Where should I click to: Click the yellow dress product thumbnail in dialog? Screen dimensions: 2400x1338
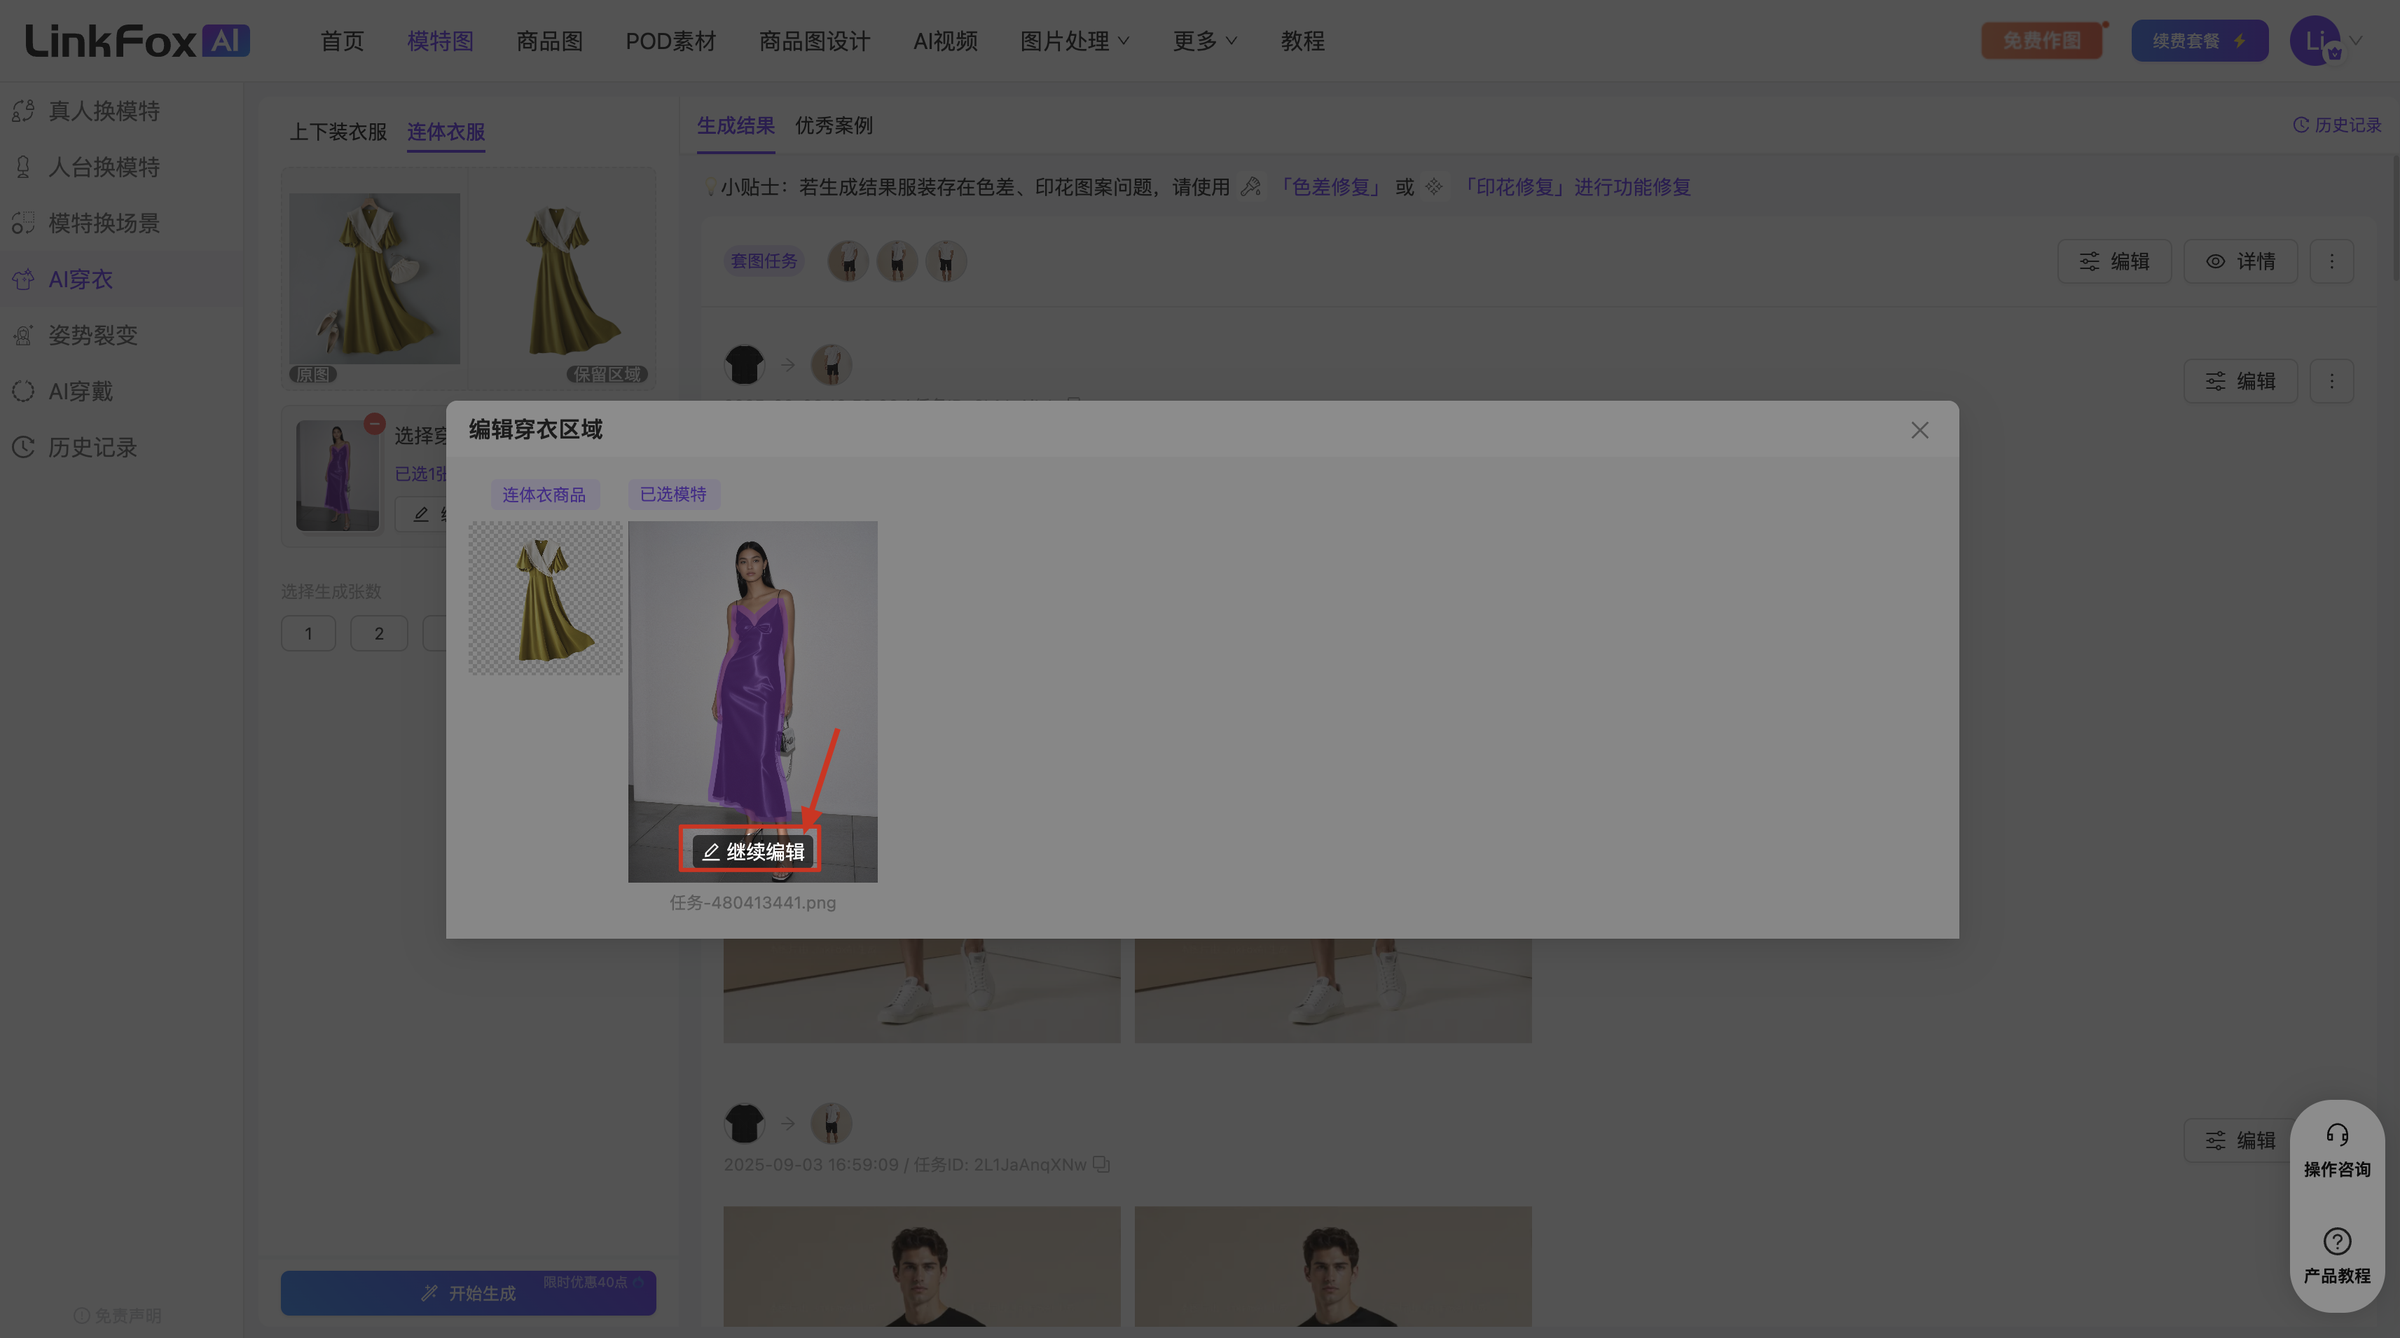[x=546, y=598]
